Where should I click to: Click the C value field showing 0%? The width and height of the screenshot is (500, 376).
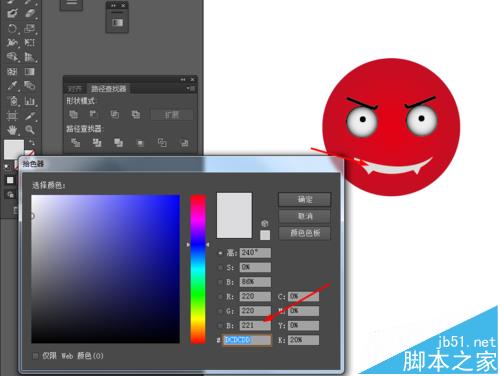(x=303, y=296)
